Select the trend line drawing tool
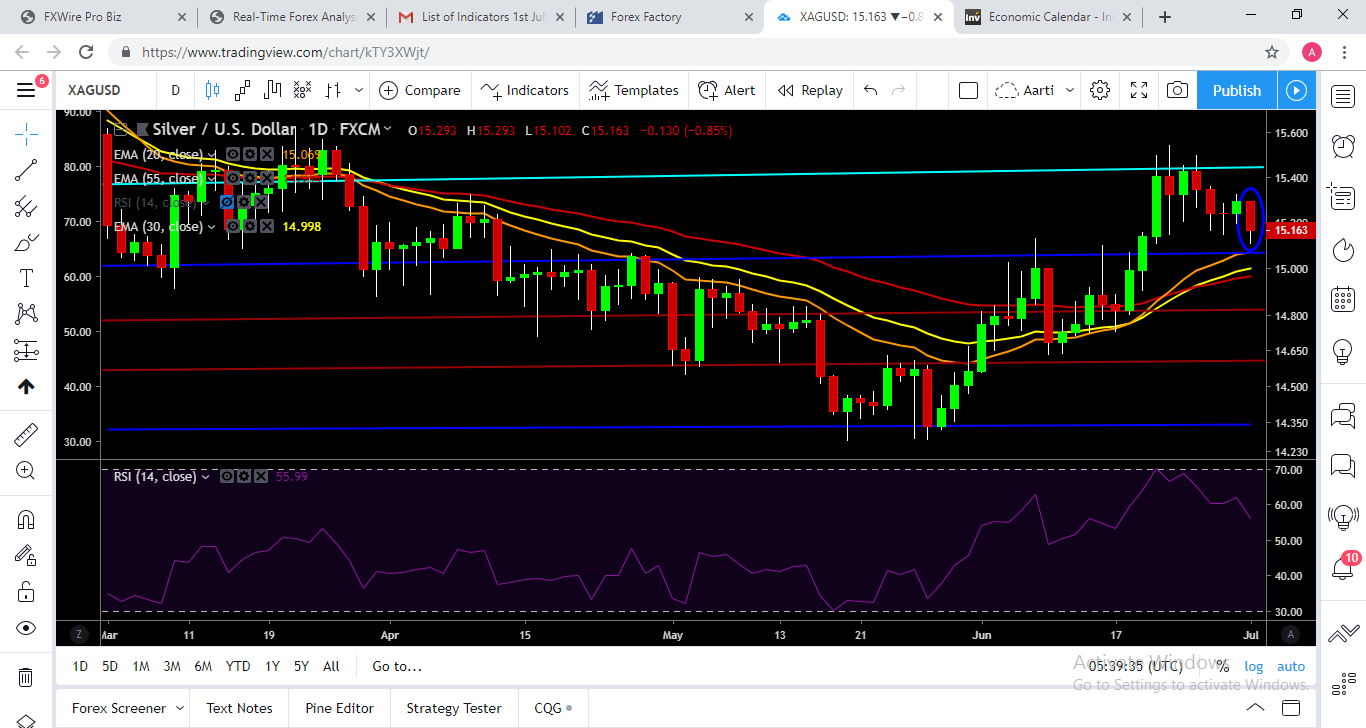The image size is (1366, 728). pos(26,170)
